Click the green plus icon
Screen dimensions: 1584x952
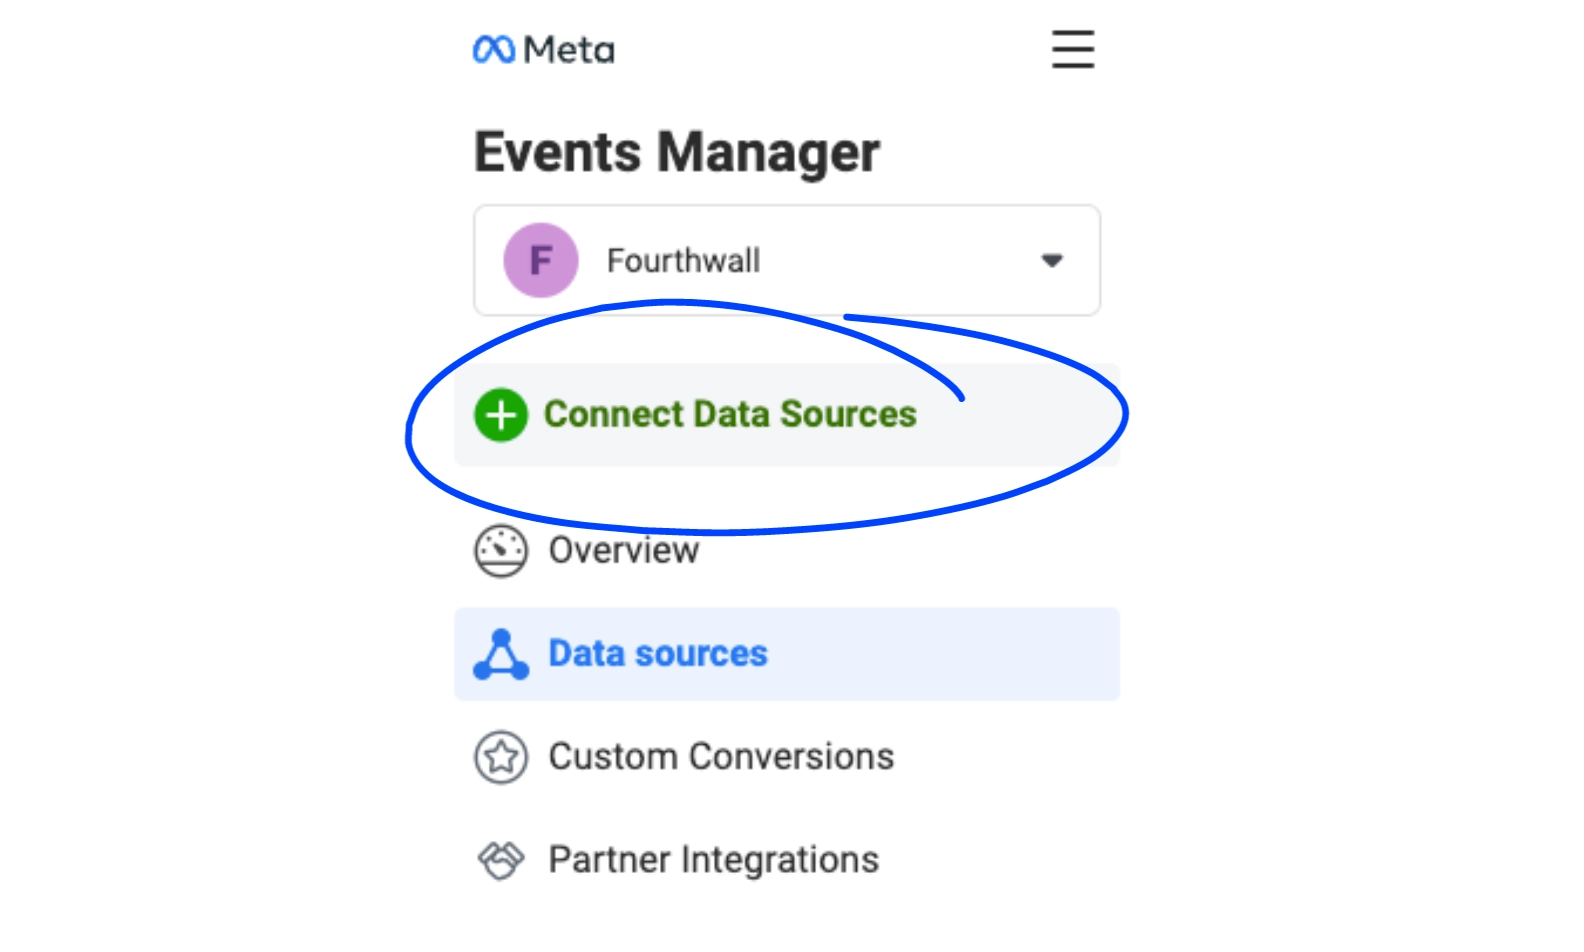point(501,415)
